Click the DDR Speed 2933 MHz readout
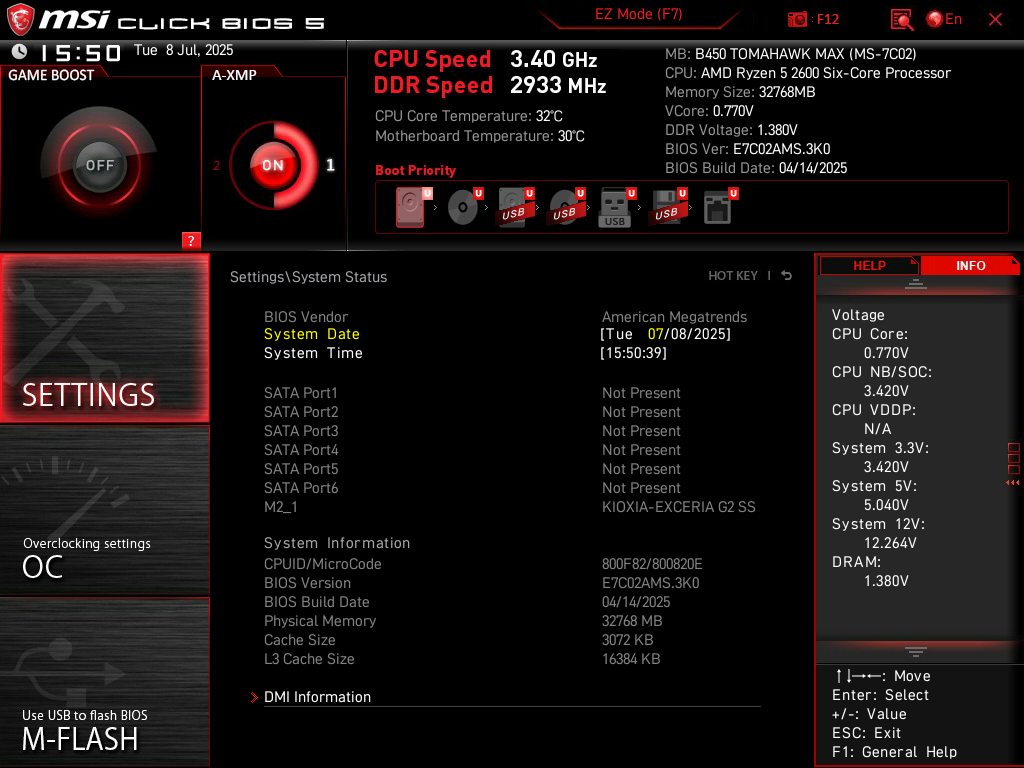1024x768 pixels. pos(490,86)
